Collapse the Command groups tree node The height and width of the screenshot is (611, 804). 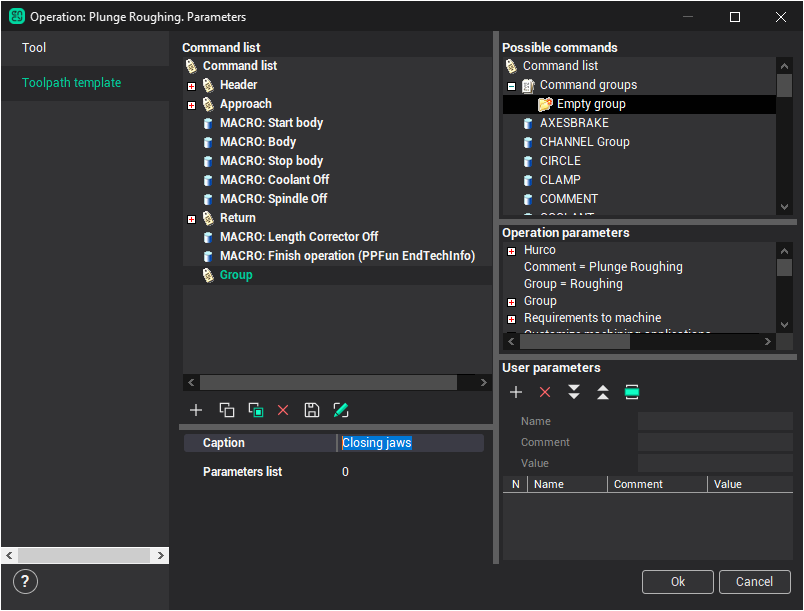tap(511, 86)
